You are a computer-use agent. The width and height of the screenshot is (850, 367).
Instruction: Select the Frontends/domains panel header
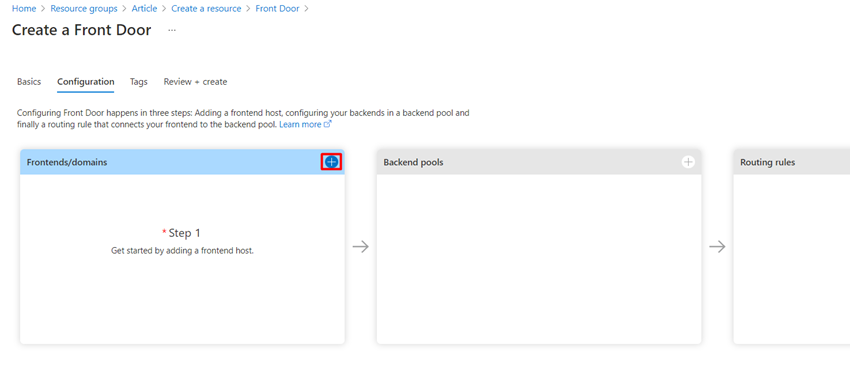pos(182,162)
